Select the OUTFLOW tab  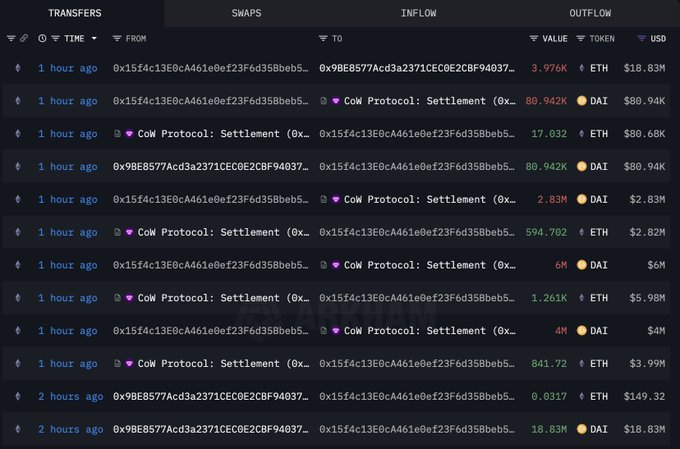[x=590, y=13]
